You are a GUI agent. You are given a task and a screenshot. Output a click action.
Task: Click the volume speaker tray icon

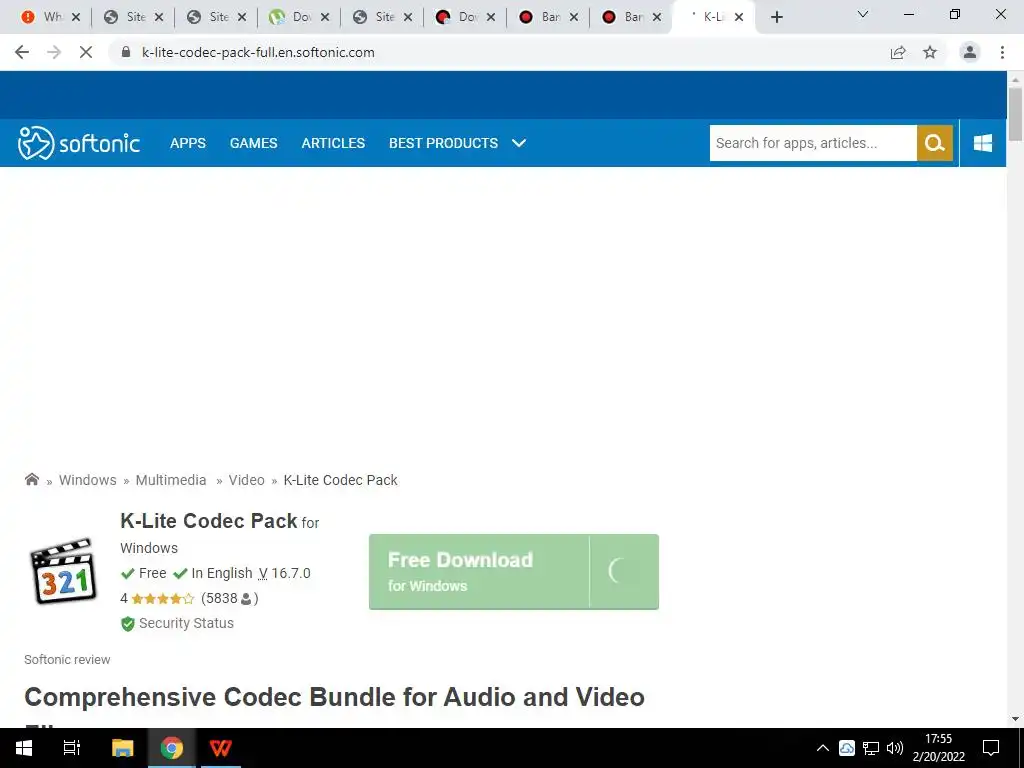[895, 748]
